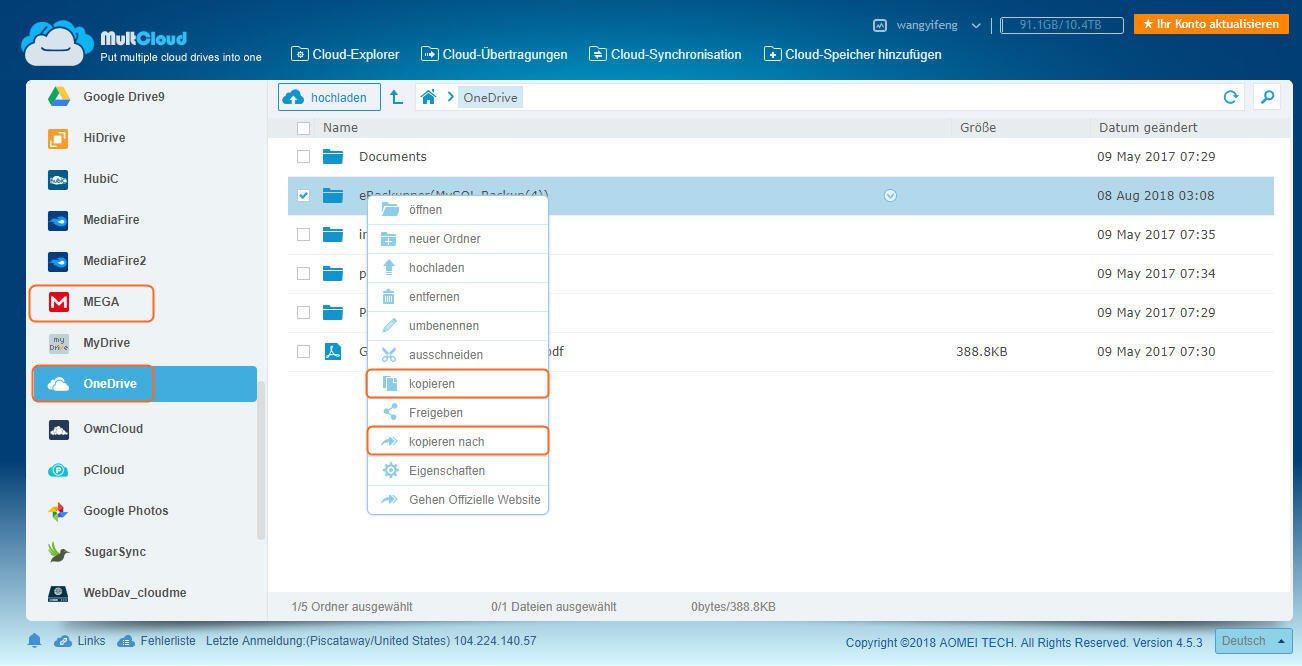1302x666 pixels.
Task: Select hochladen in the context menu
Action: pos(458,268)
